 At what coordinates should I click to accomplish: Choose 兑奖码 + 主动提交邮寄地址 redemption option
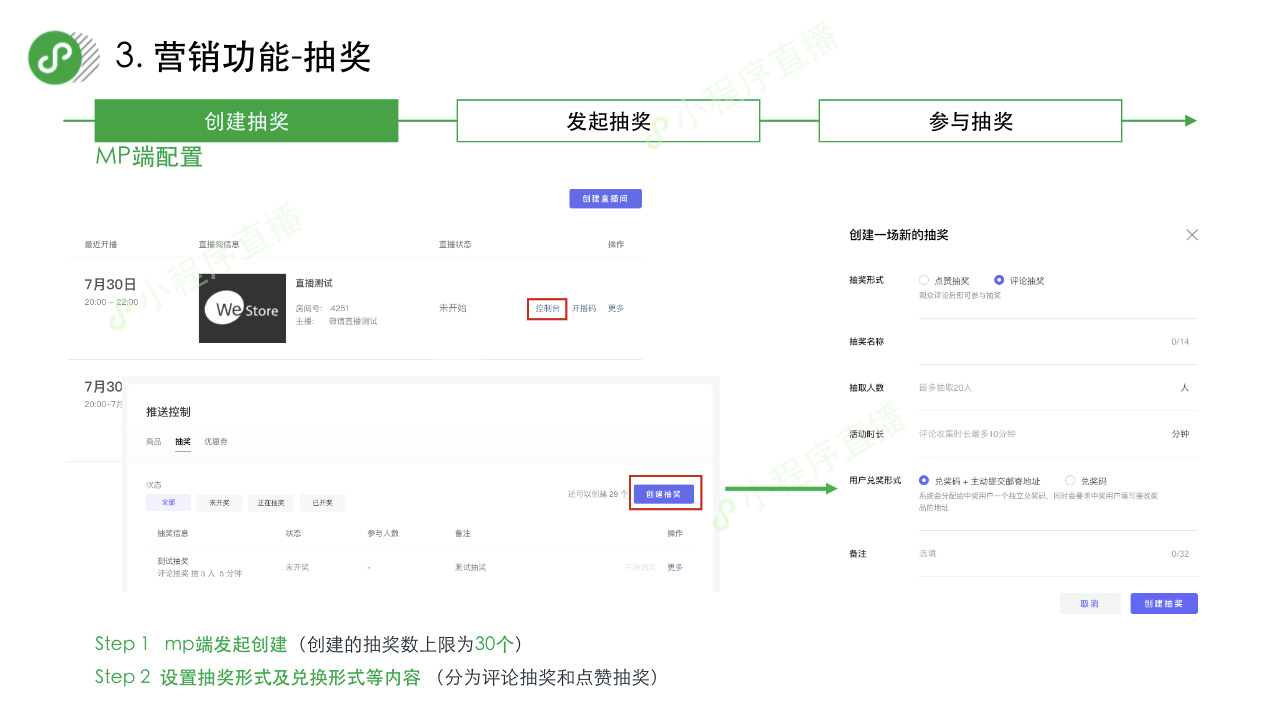point(924,481)
